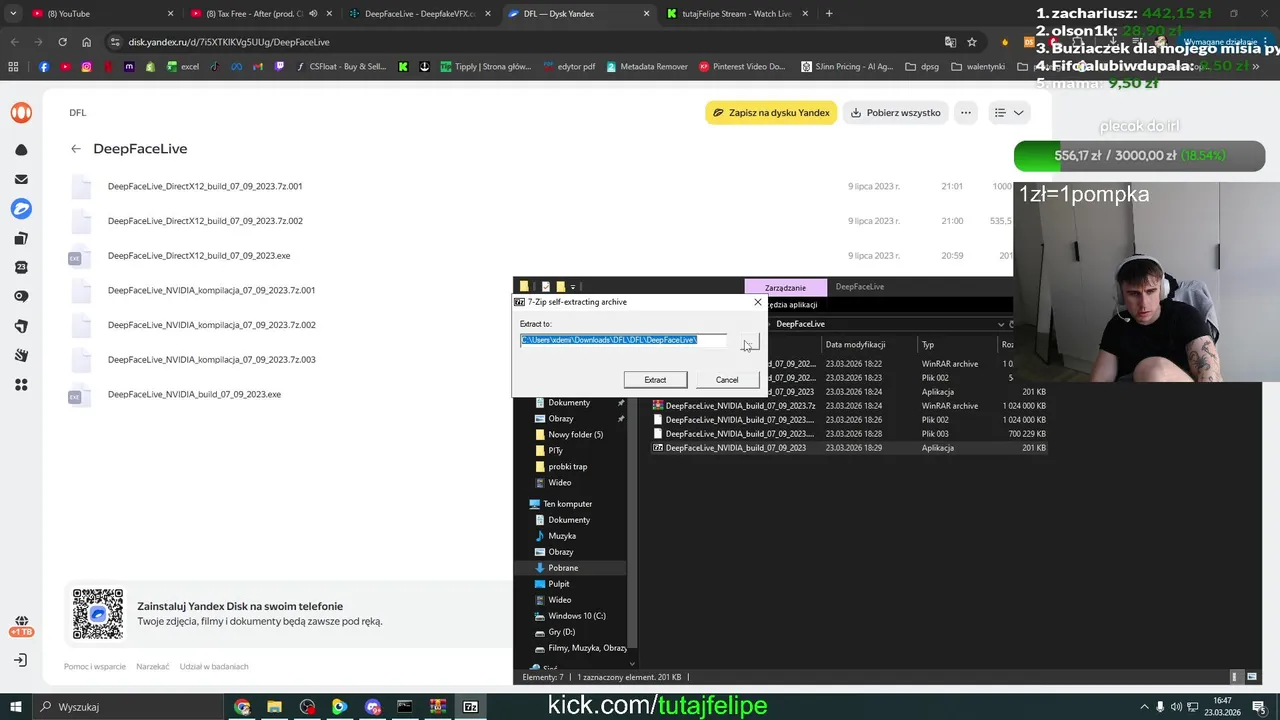This screenshot has width=1280, height=720.
Task: Open the list view mode dropdown
Action: [1008, 113]
